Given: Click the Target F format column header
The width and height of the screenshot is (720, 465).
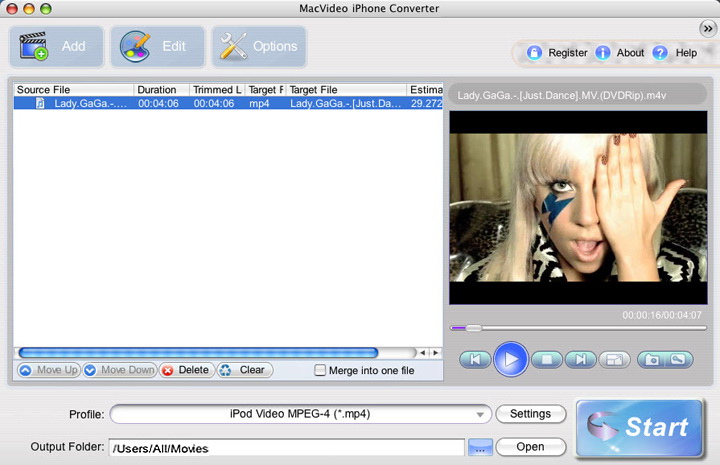Looking at the screenshot, I should (265, 90).
